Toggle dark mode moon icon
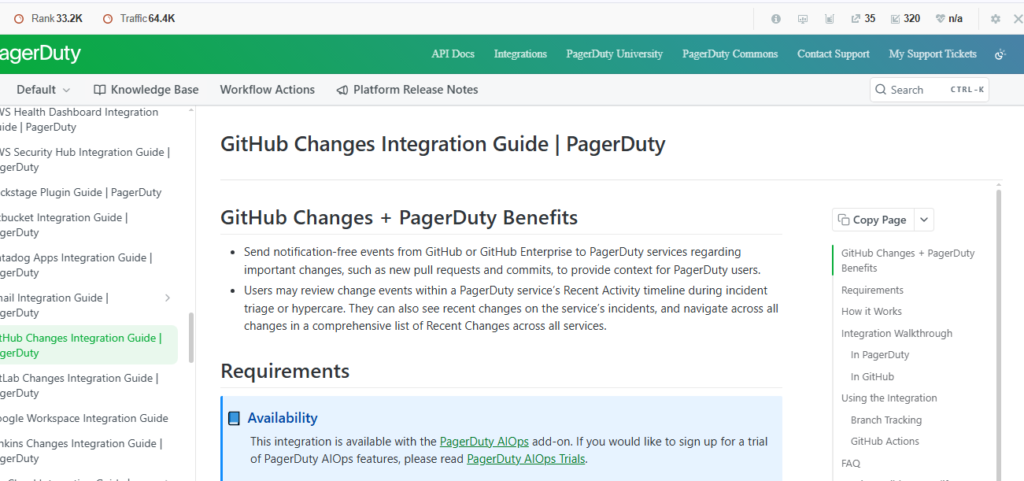The height and width of the screenshot is (481, 1024). click(x=1000, y=54)
